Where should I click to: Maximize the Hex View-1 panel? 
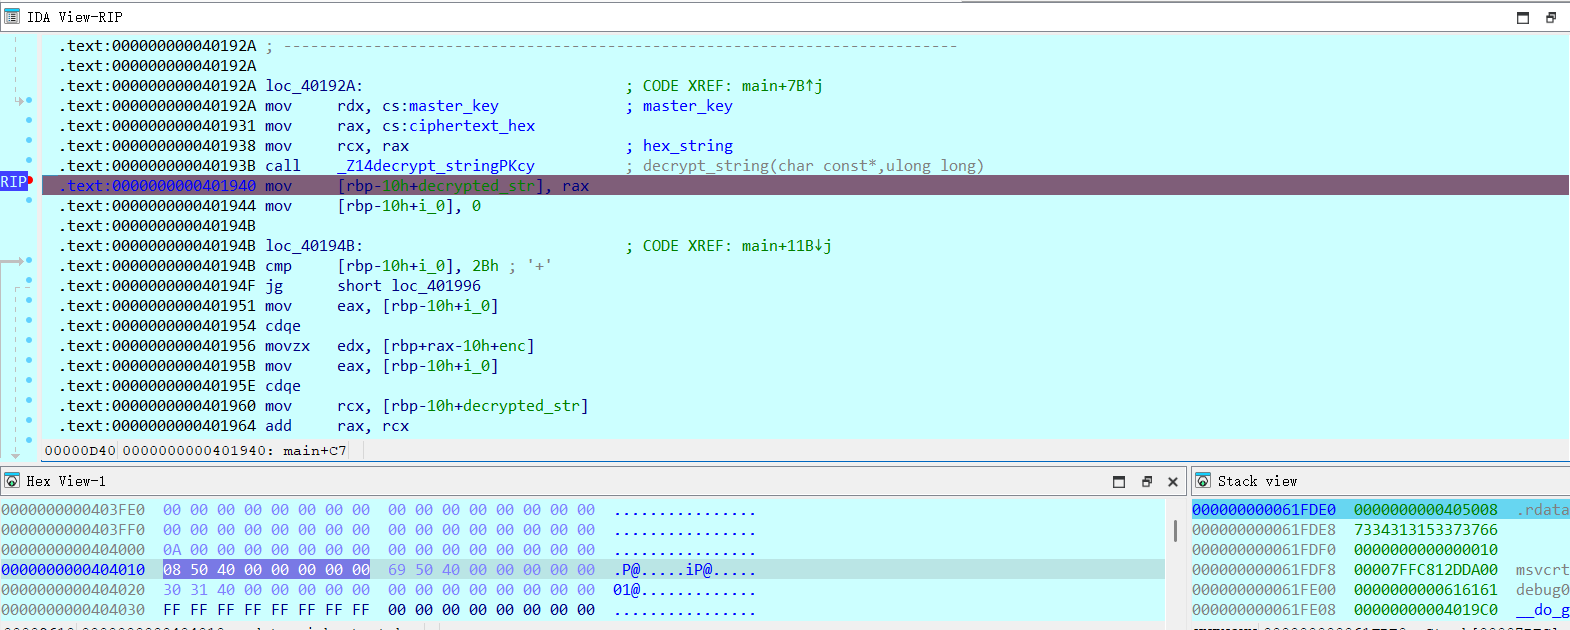(1119, 481)
